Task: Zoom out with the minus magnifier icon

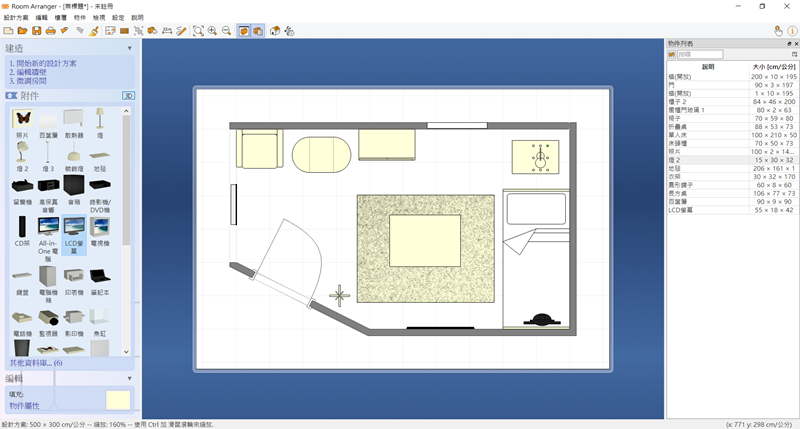Action: pyautogui.click(x=227, y=31)
